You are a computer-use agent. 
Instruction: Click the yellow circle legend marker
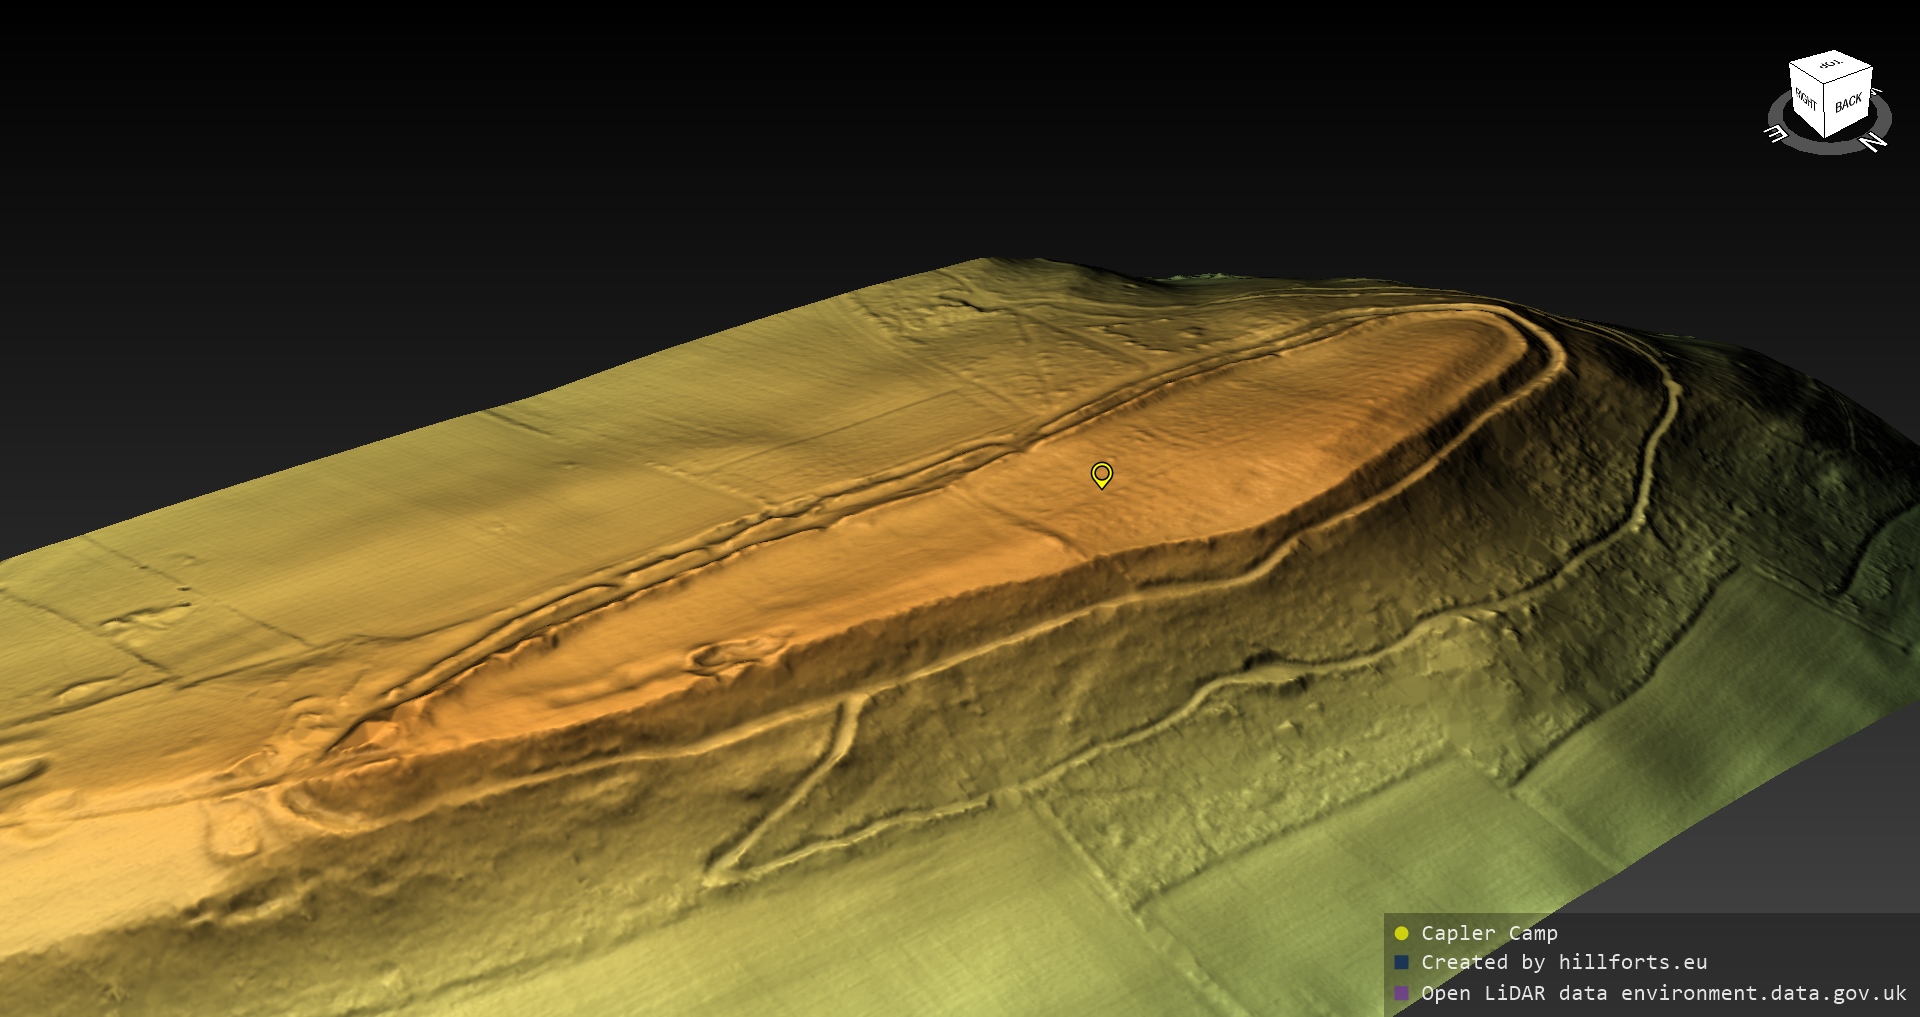(1401, 933)
